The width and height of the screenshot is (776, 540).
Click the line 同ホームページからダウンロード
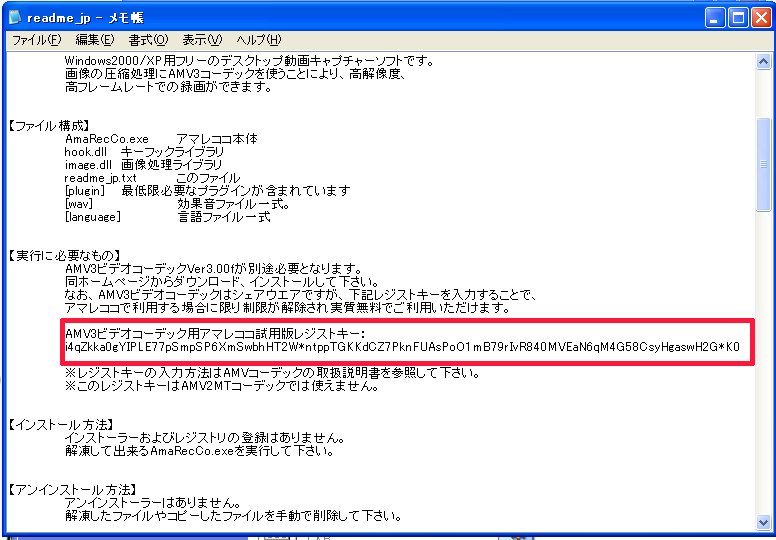pos(222,282)
